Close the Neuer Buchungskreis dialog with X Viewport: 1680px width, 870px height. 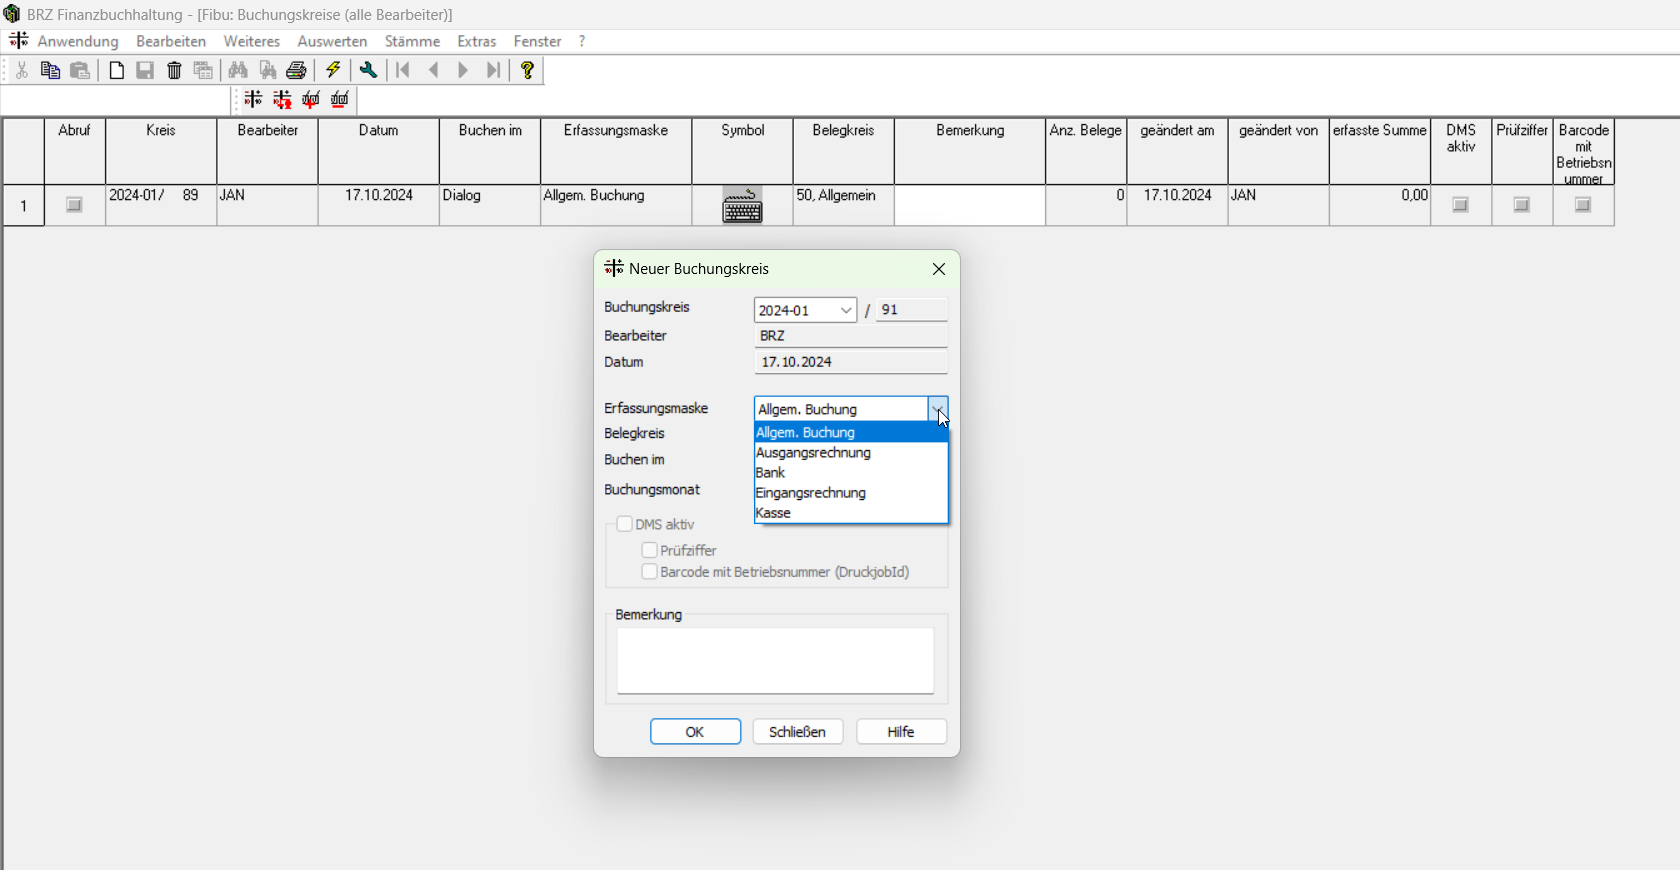(x=939, y=269)
